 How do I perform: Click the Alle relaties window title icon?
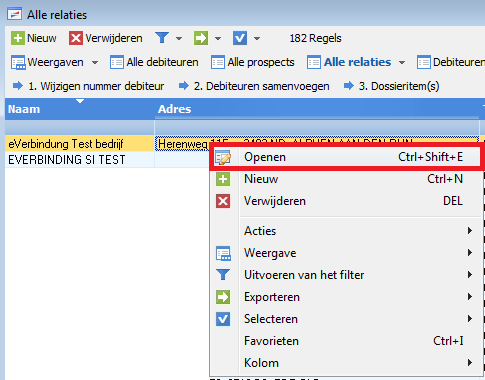(15, 14)
